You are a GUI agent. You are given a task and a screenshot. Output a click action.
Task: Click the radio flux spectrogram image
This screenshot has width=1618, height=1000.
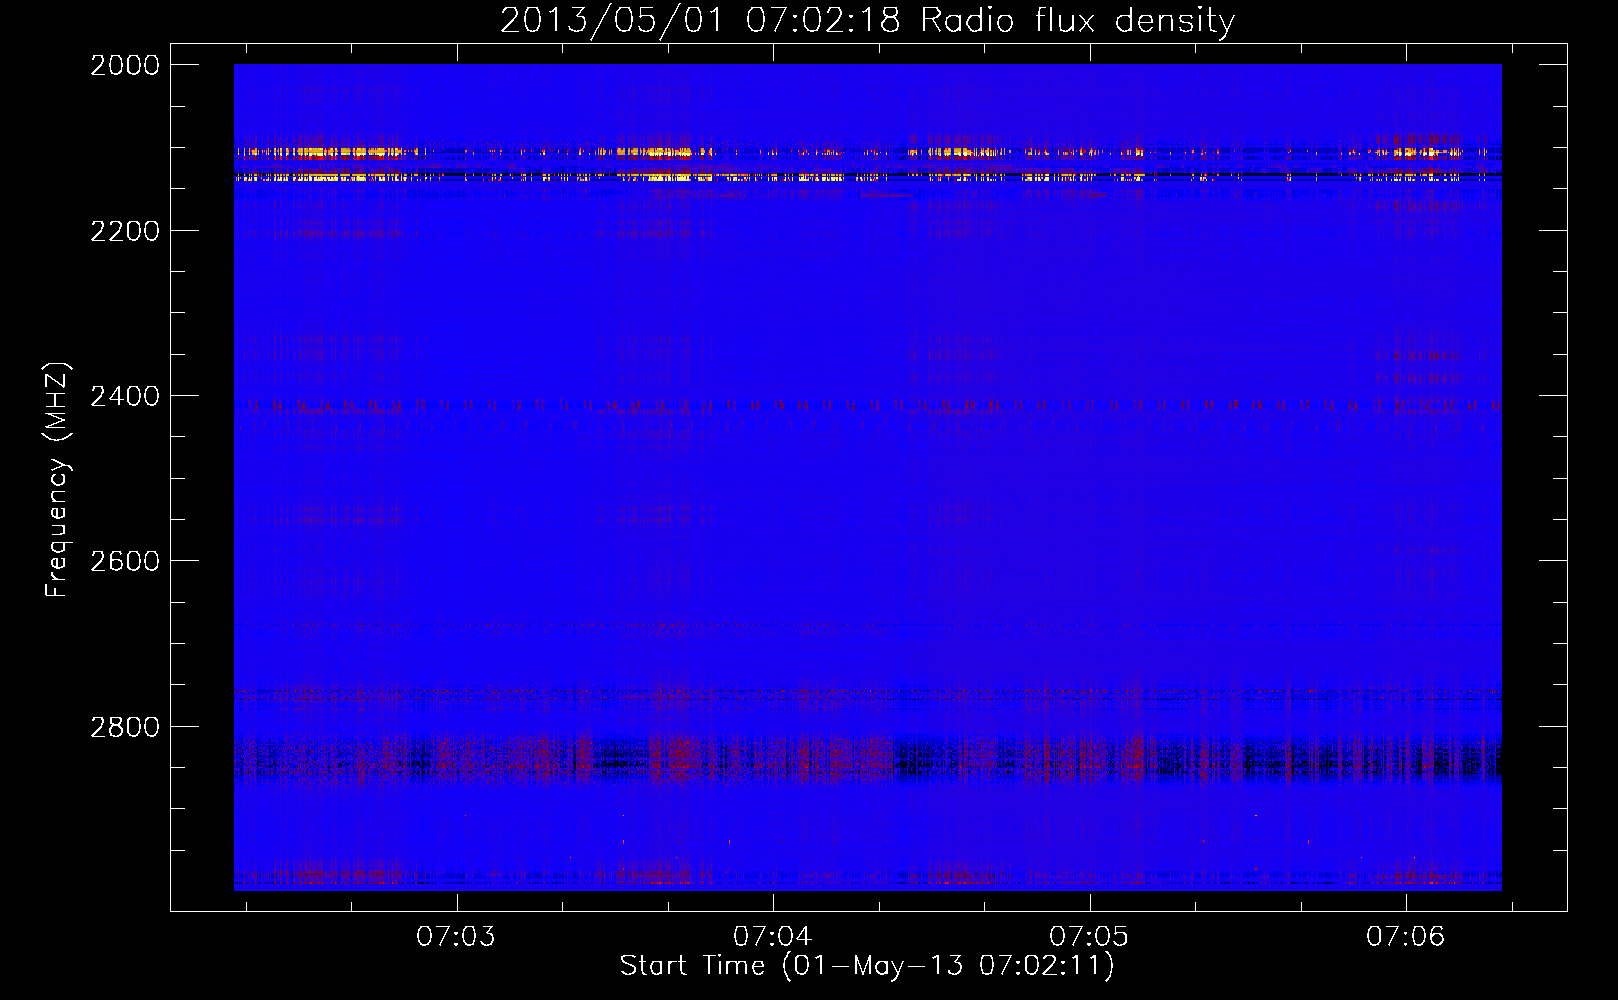[x=867, y=477]
